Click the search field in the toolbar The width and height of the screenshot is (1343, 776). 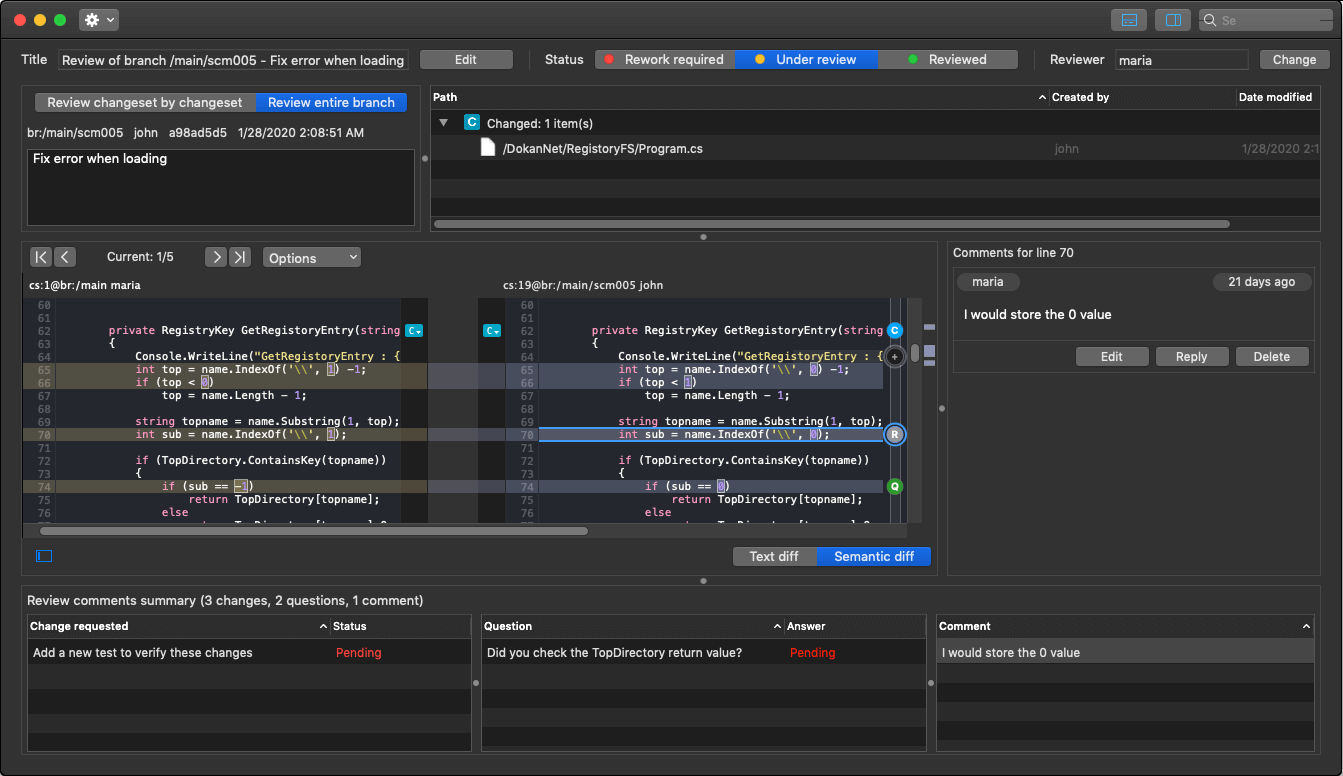tap(1265, 20)
